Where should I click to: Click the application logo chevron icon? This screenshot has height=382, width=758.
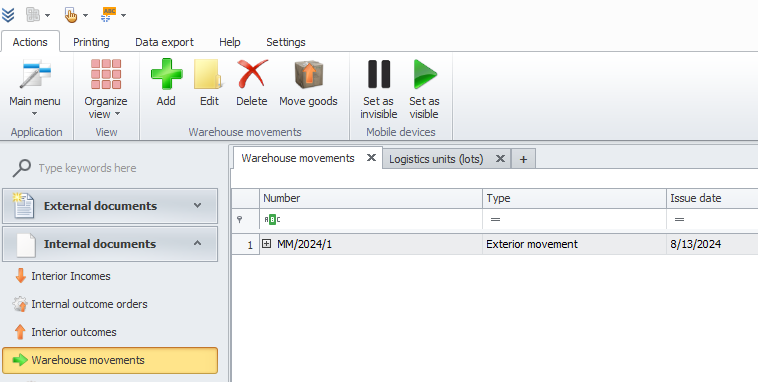(8, 15)
